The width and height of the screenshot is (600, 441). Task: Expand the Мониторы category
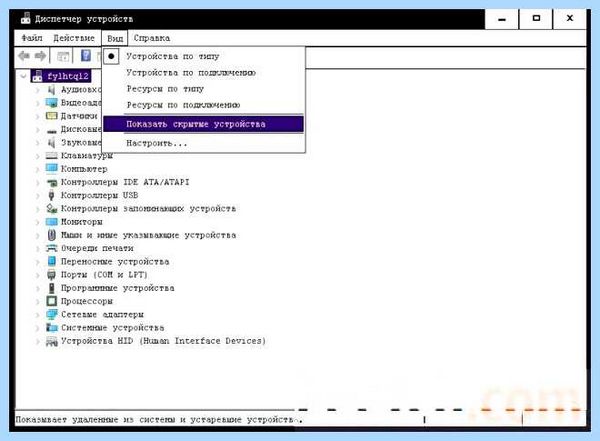coord(38,222)
